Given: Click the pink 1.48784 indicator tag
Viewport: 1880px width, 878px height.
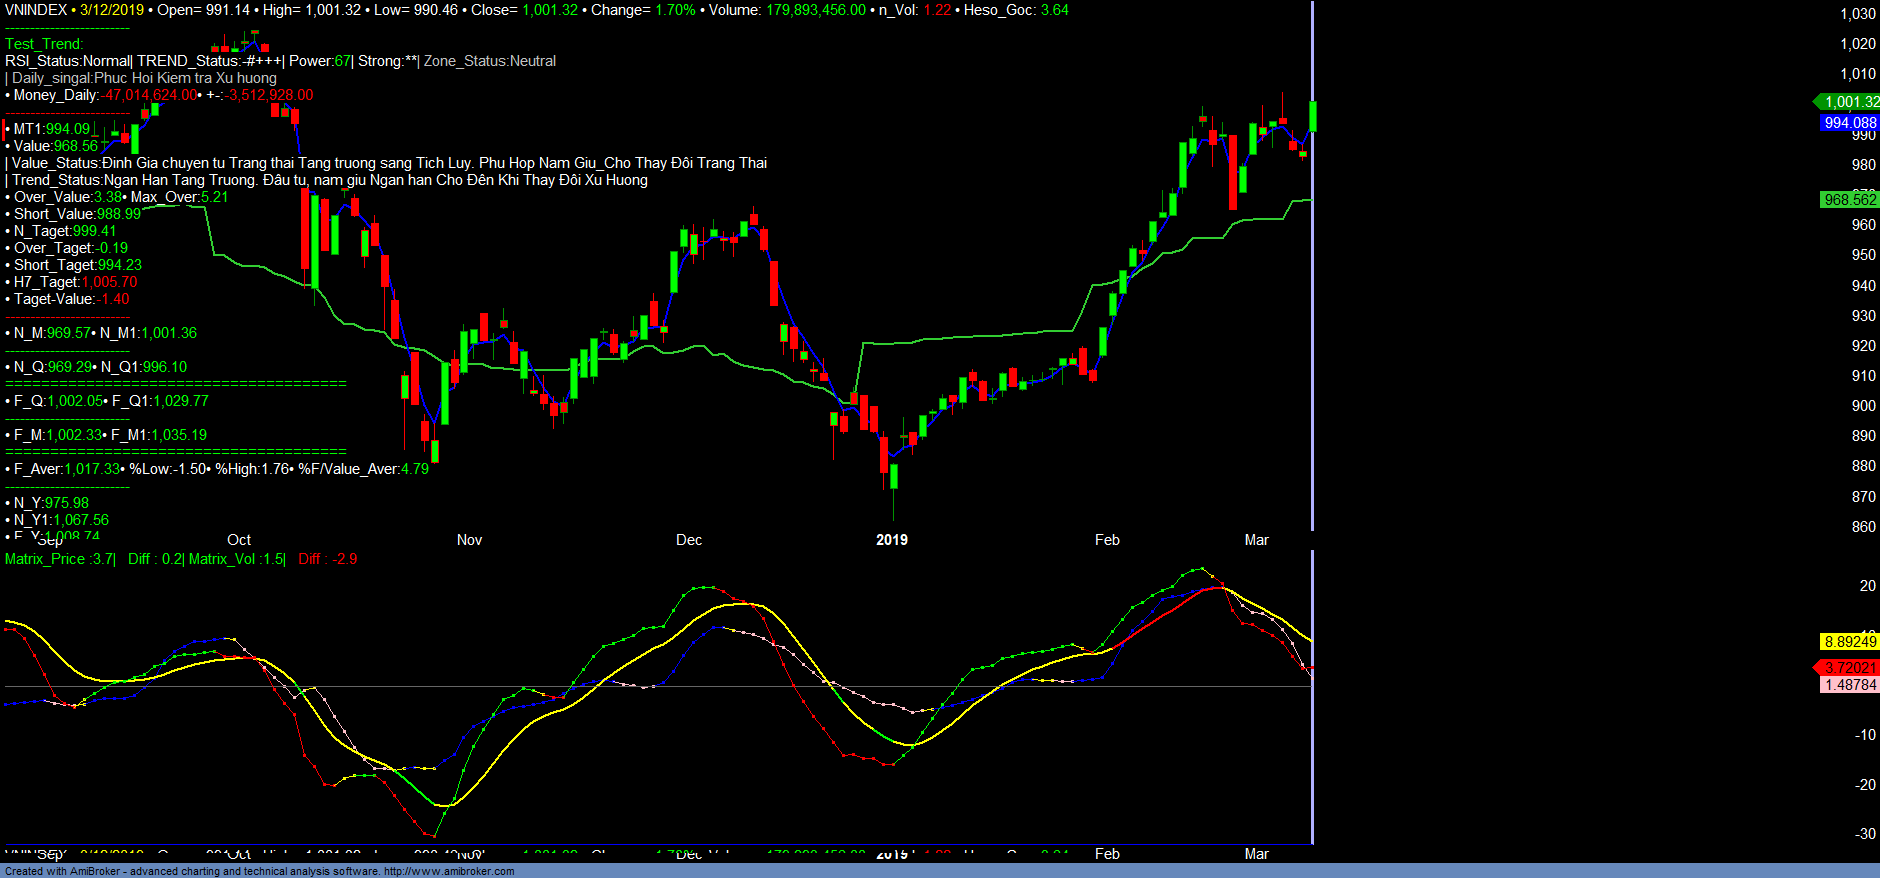Looking at the screenshot, I should tap(1849, 685).
